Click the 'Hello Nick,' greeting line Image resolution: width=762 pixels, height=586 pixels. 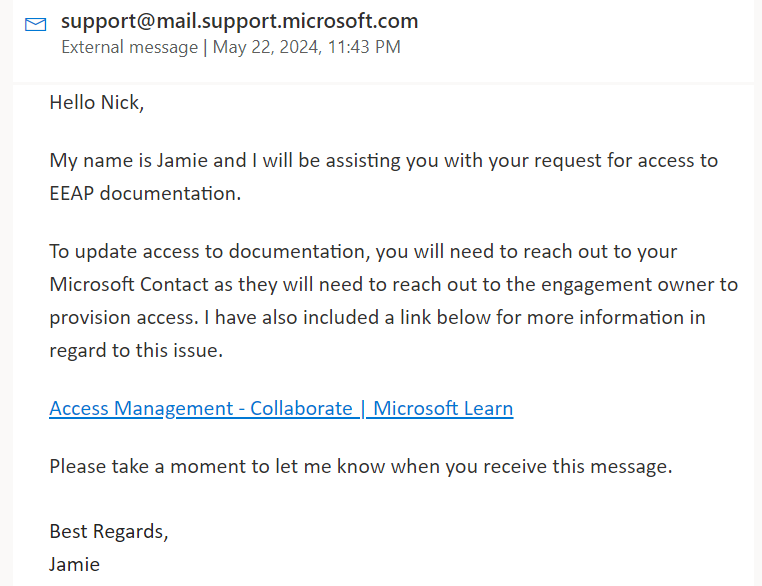[97, 103]
